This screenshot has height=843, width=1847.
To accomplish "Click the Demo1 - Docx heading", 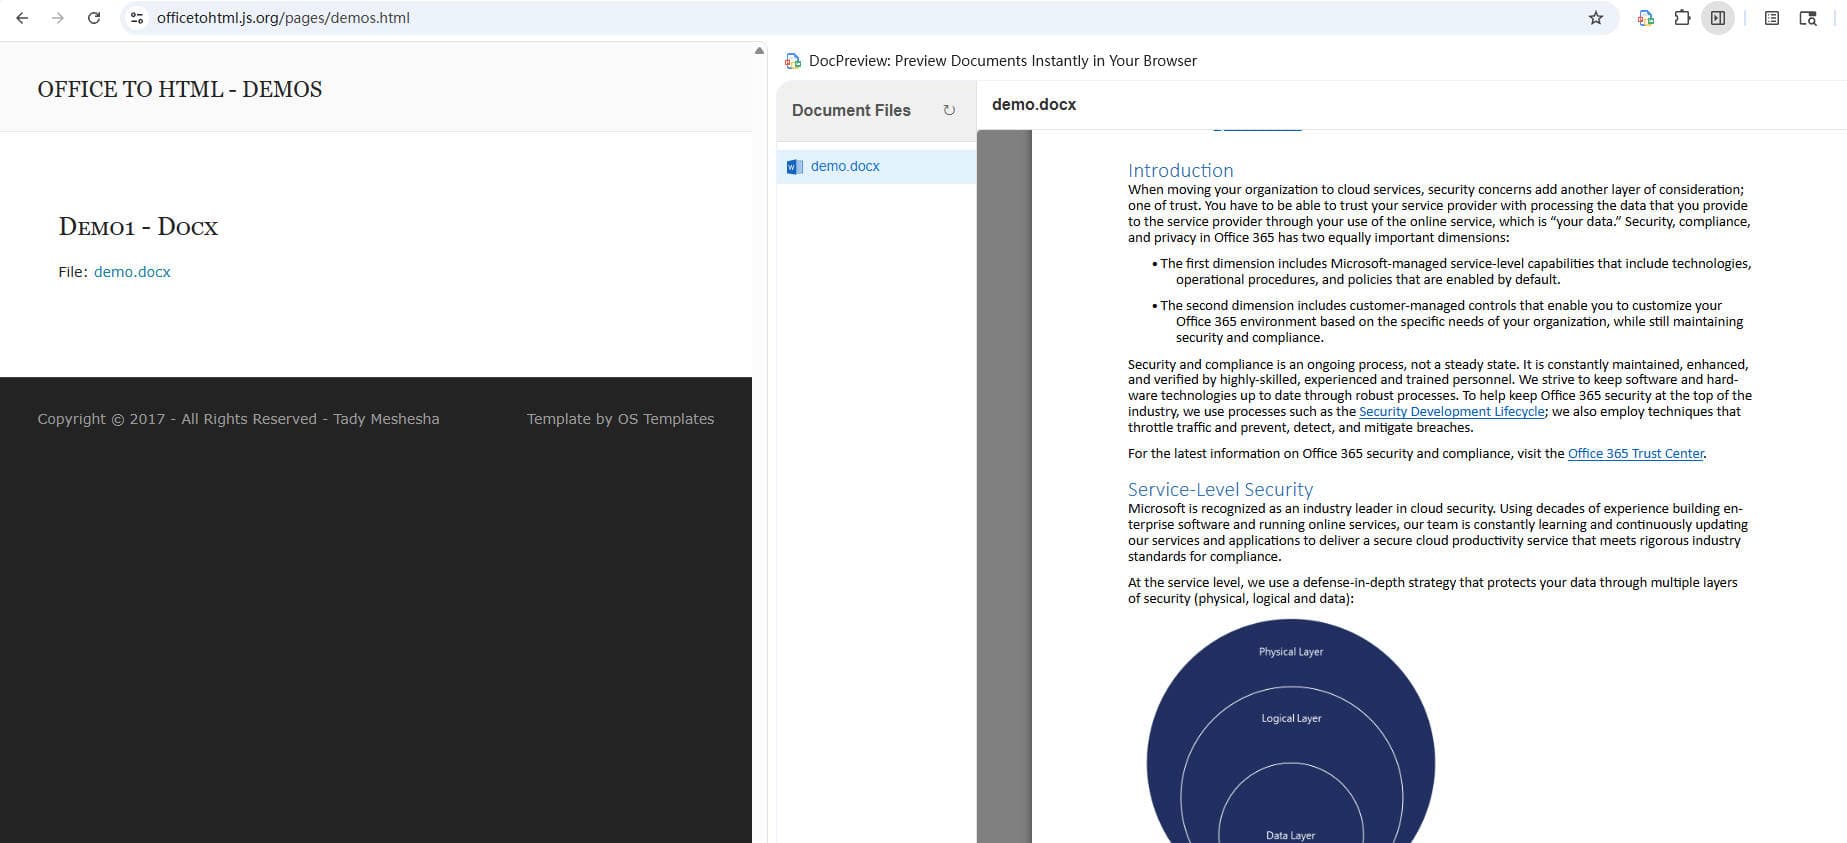I will [138, 227].
